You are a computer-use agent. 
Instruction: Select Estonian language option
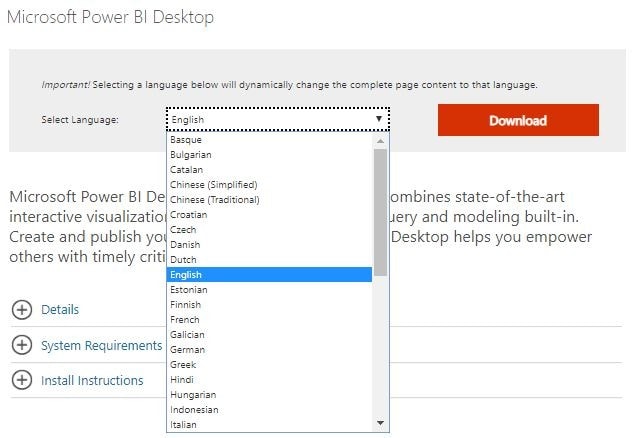point(269,290)
